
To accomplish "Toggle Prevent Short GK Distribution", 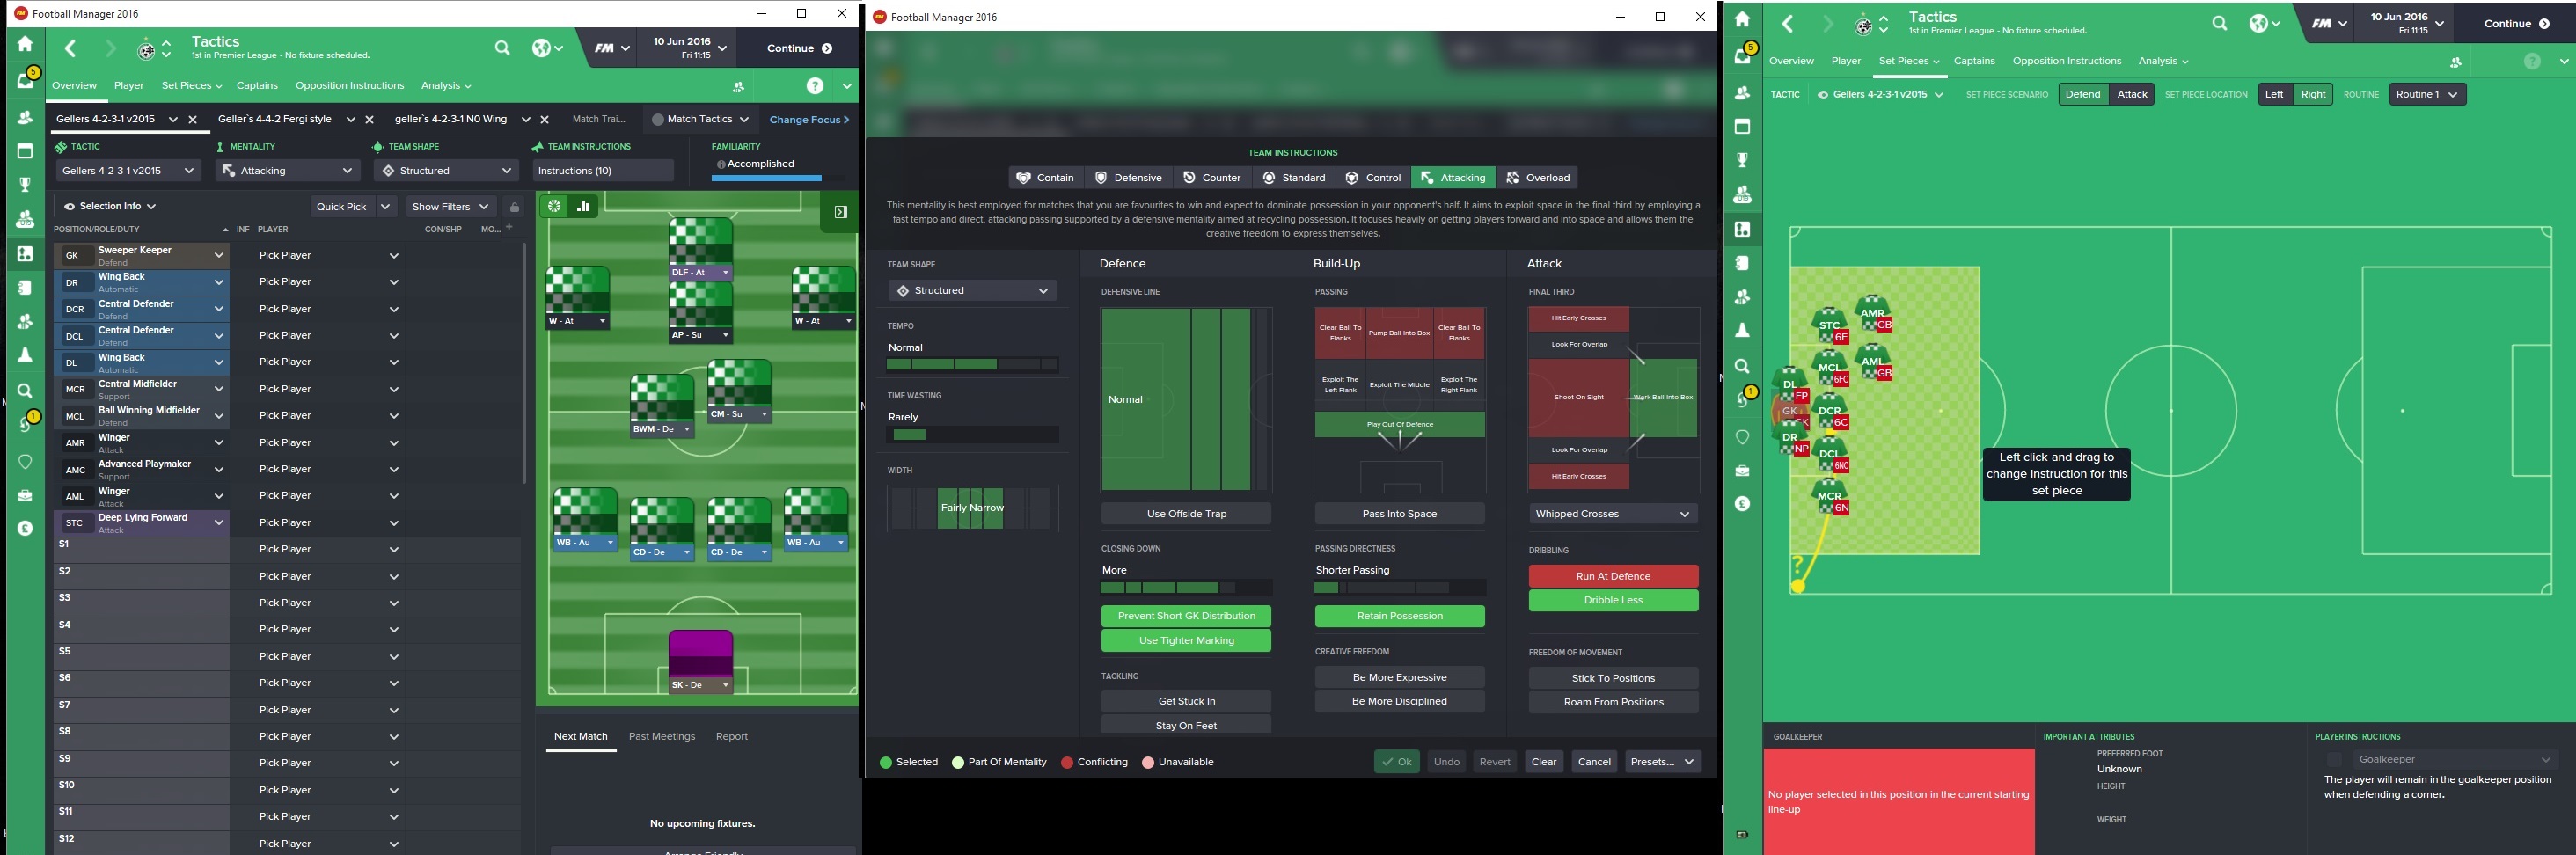I will (x=1186, y=616).
